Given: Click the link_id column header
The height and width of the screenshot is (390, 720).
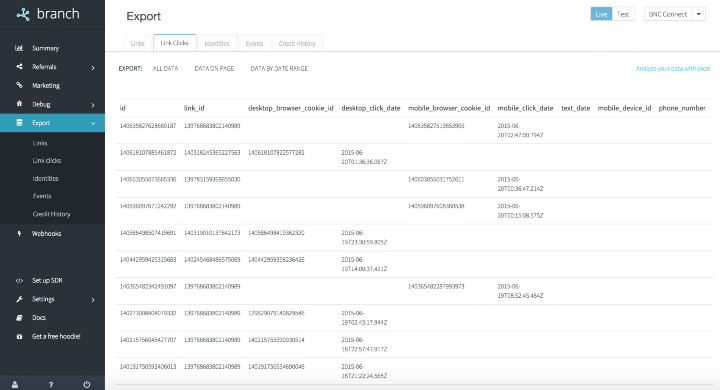Looking at the screenshot, I should click(x=194, y=108).
